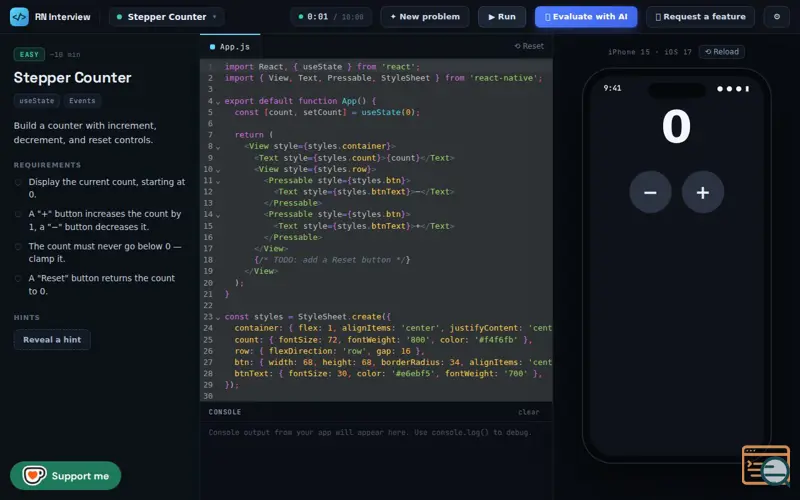Viewport: 800px width, 500px height.
Task: Generate a New problem
Action: [x=425, y=17]
